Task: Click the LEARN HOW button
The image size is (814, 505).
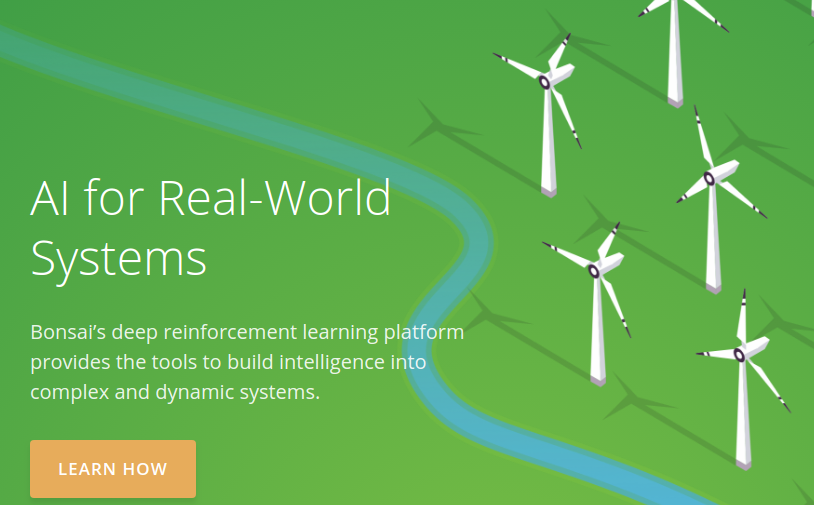Action: coord(113,469)
